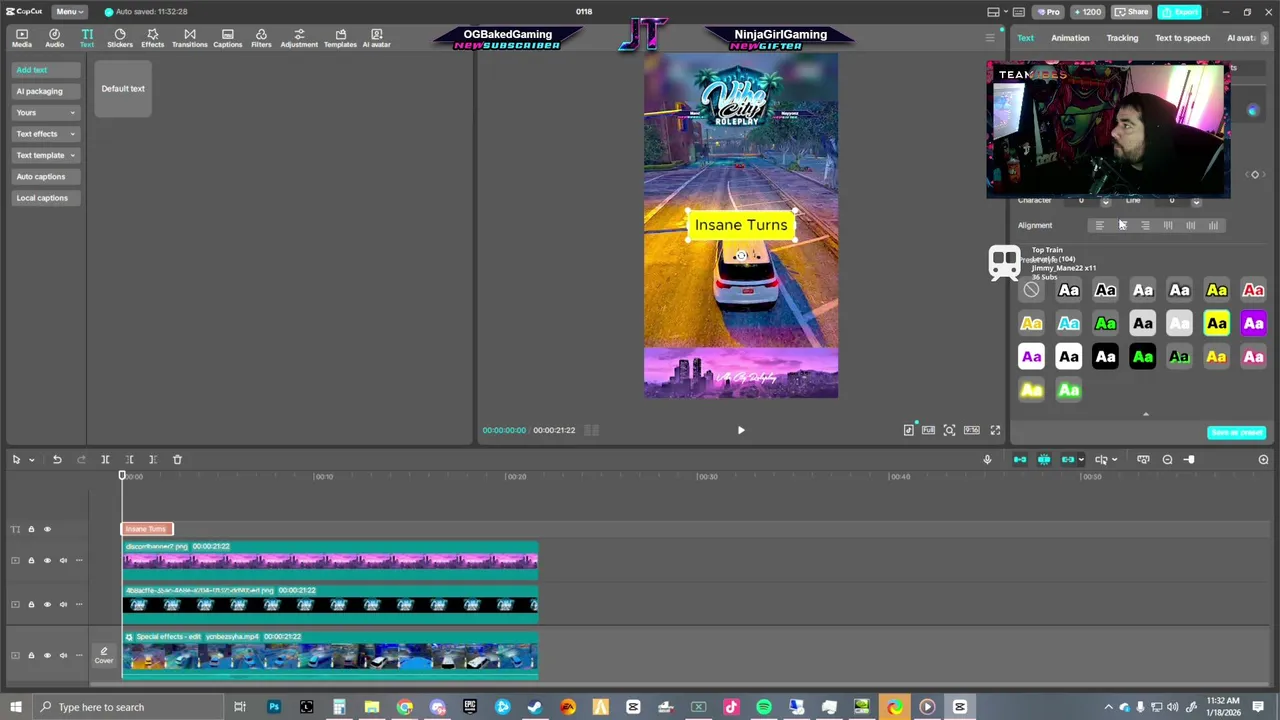Viewport: 1280px width, 720px height.
Task: Open the Stickers panel
Action: (120, 38)
